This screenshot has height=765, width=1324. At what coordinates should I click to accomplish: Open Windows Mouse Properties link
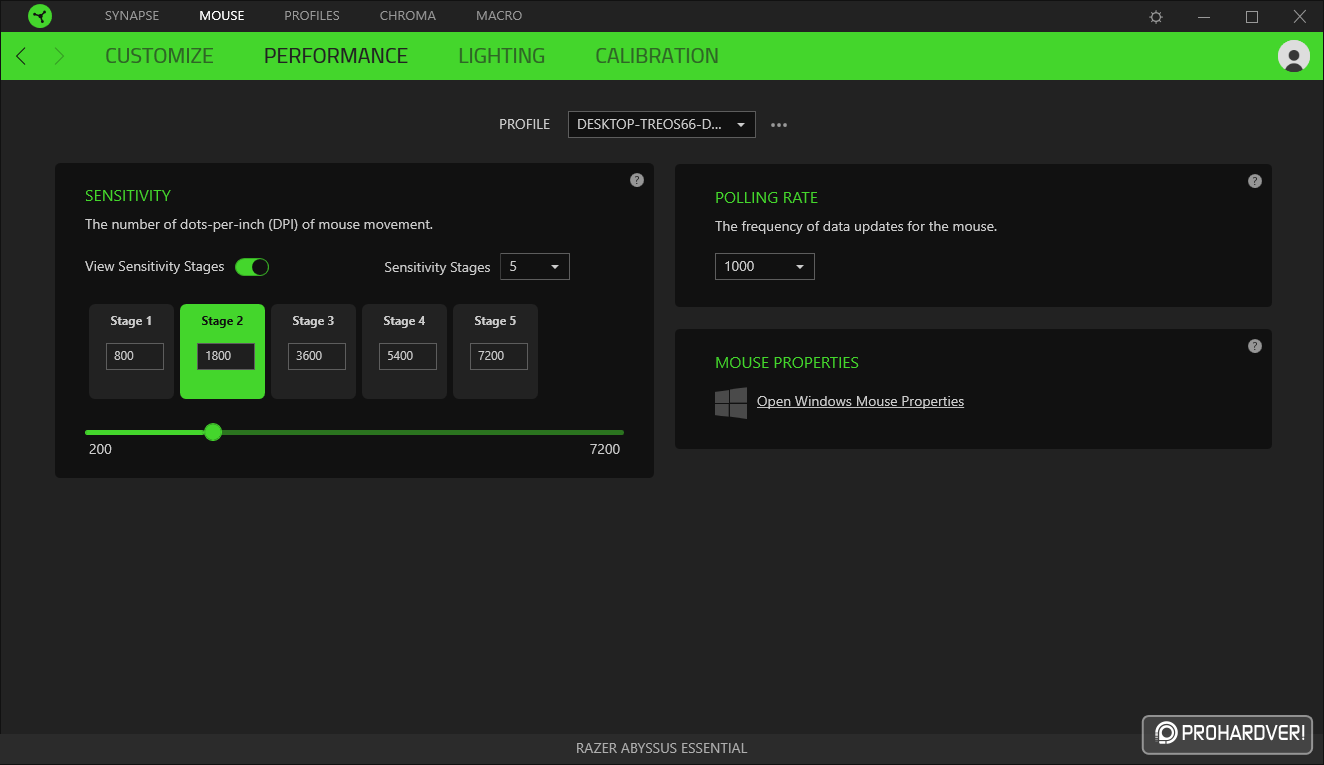(x=860, y=401)
